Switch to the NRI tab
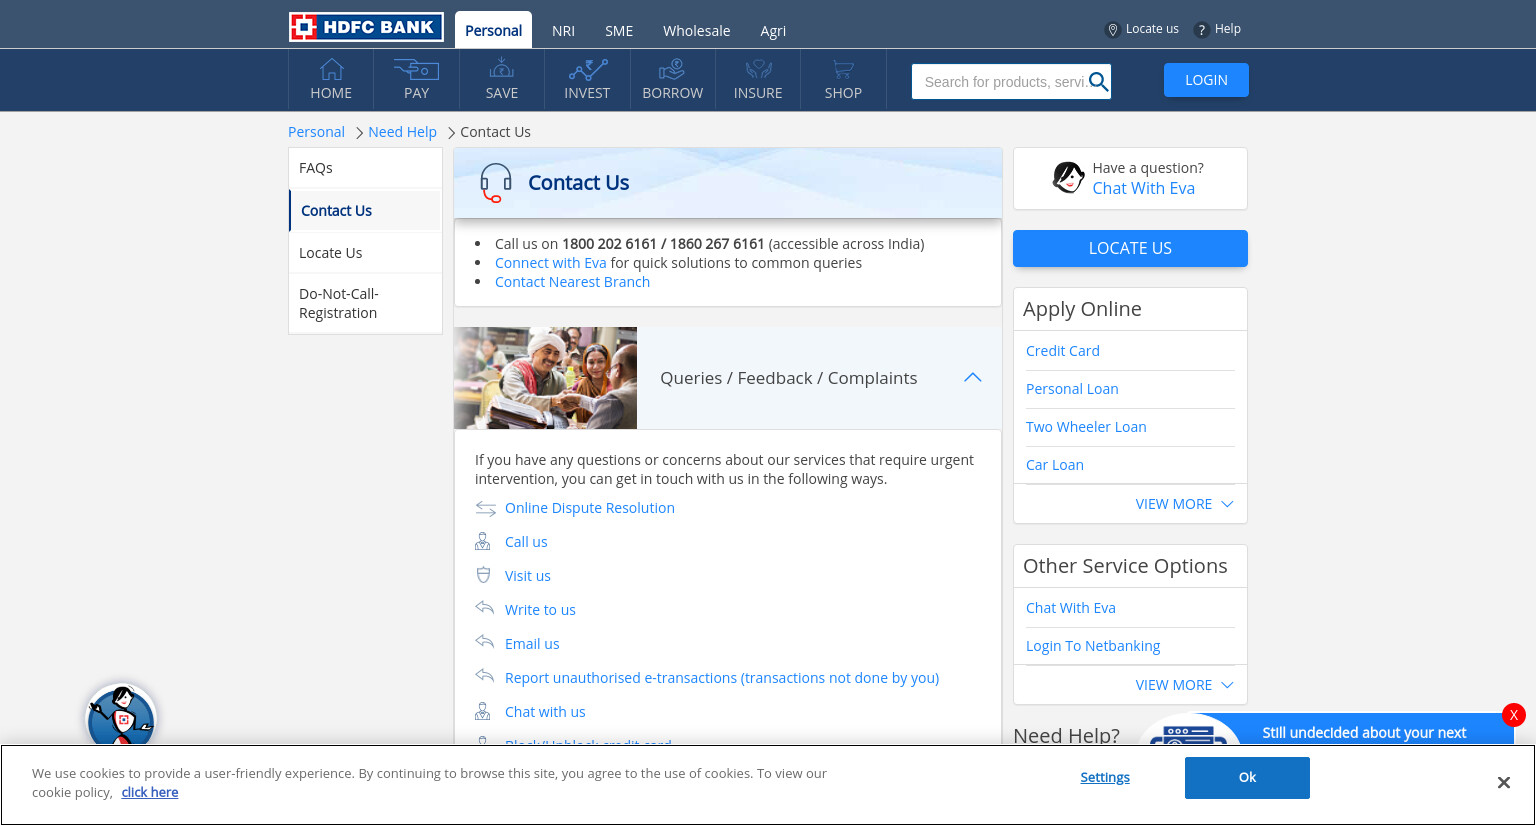Image resolution: width=1536 pixels, height=826 pixels. coord(563,31)
